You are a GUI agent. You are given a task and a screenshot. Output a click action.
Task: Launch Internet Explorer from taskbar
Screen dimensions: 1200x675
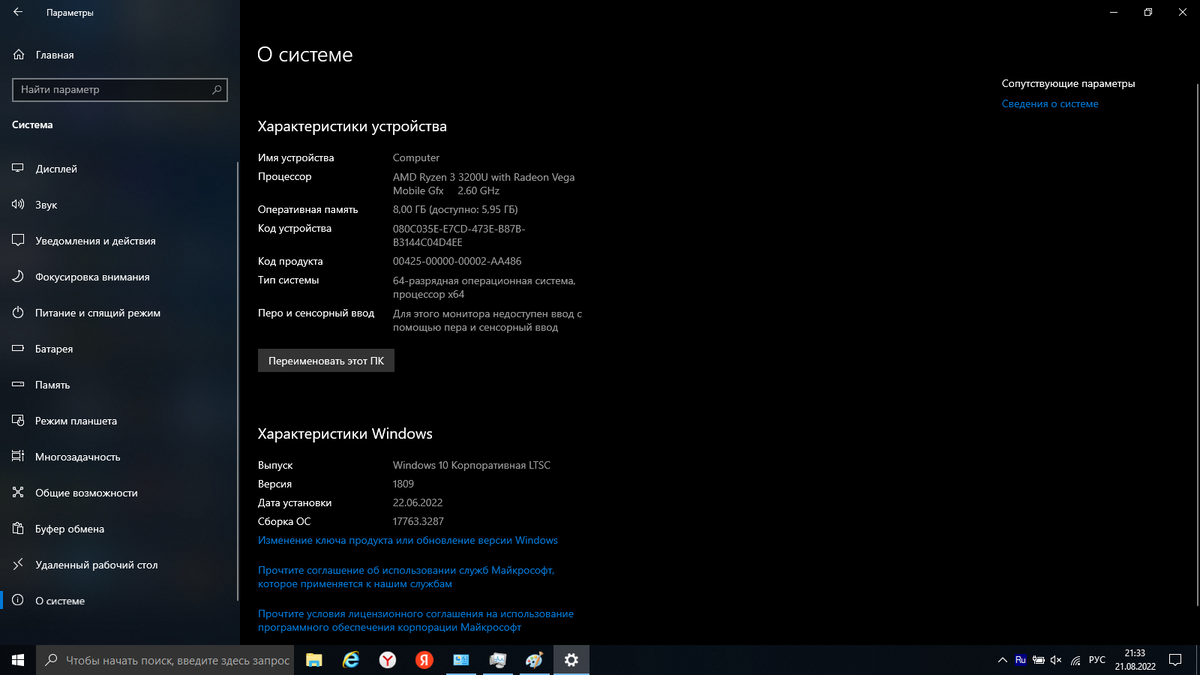(351, 660)
